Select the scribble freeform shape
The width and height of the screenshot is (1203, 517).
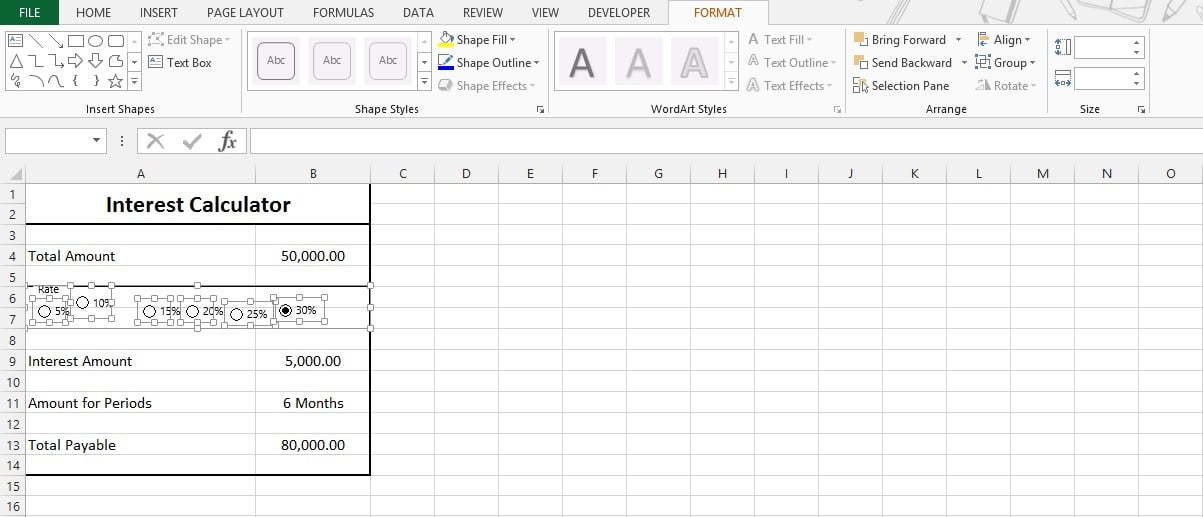pyautogui.click(x=15, y=81)
